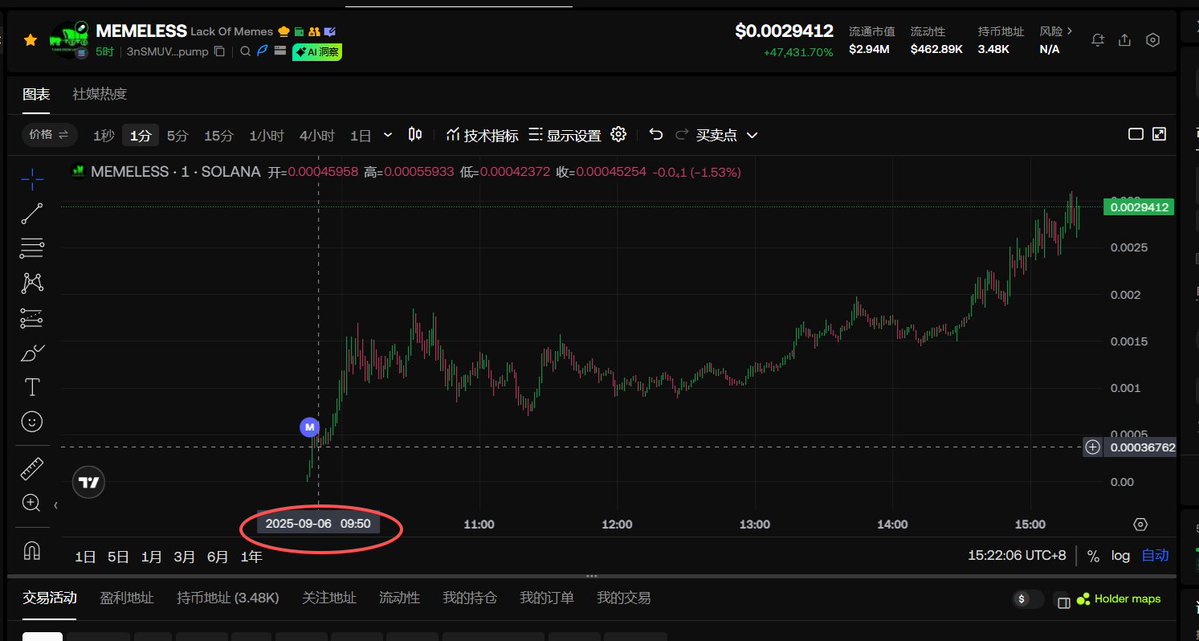Open the hexagon settings icon in header
1199x641 pixels.
[x=1153, y=40]
